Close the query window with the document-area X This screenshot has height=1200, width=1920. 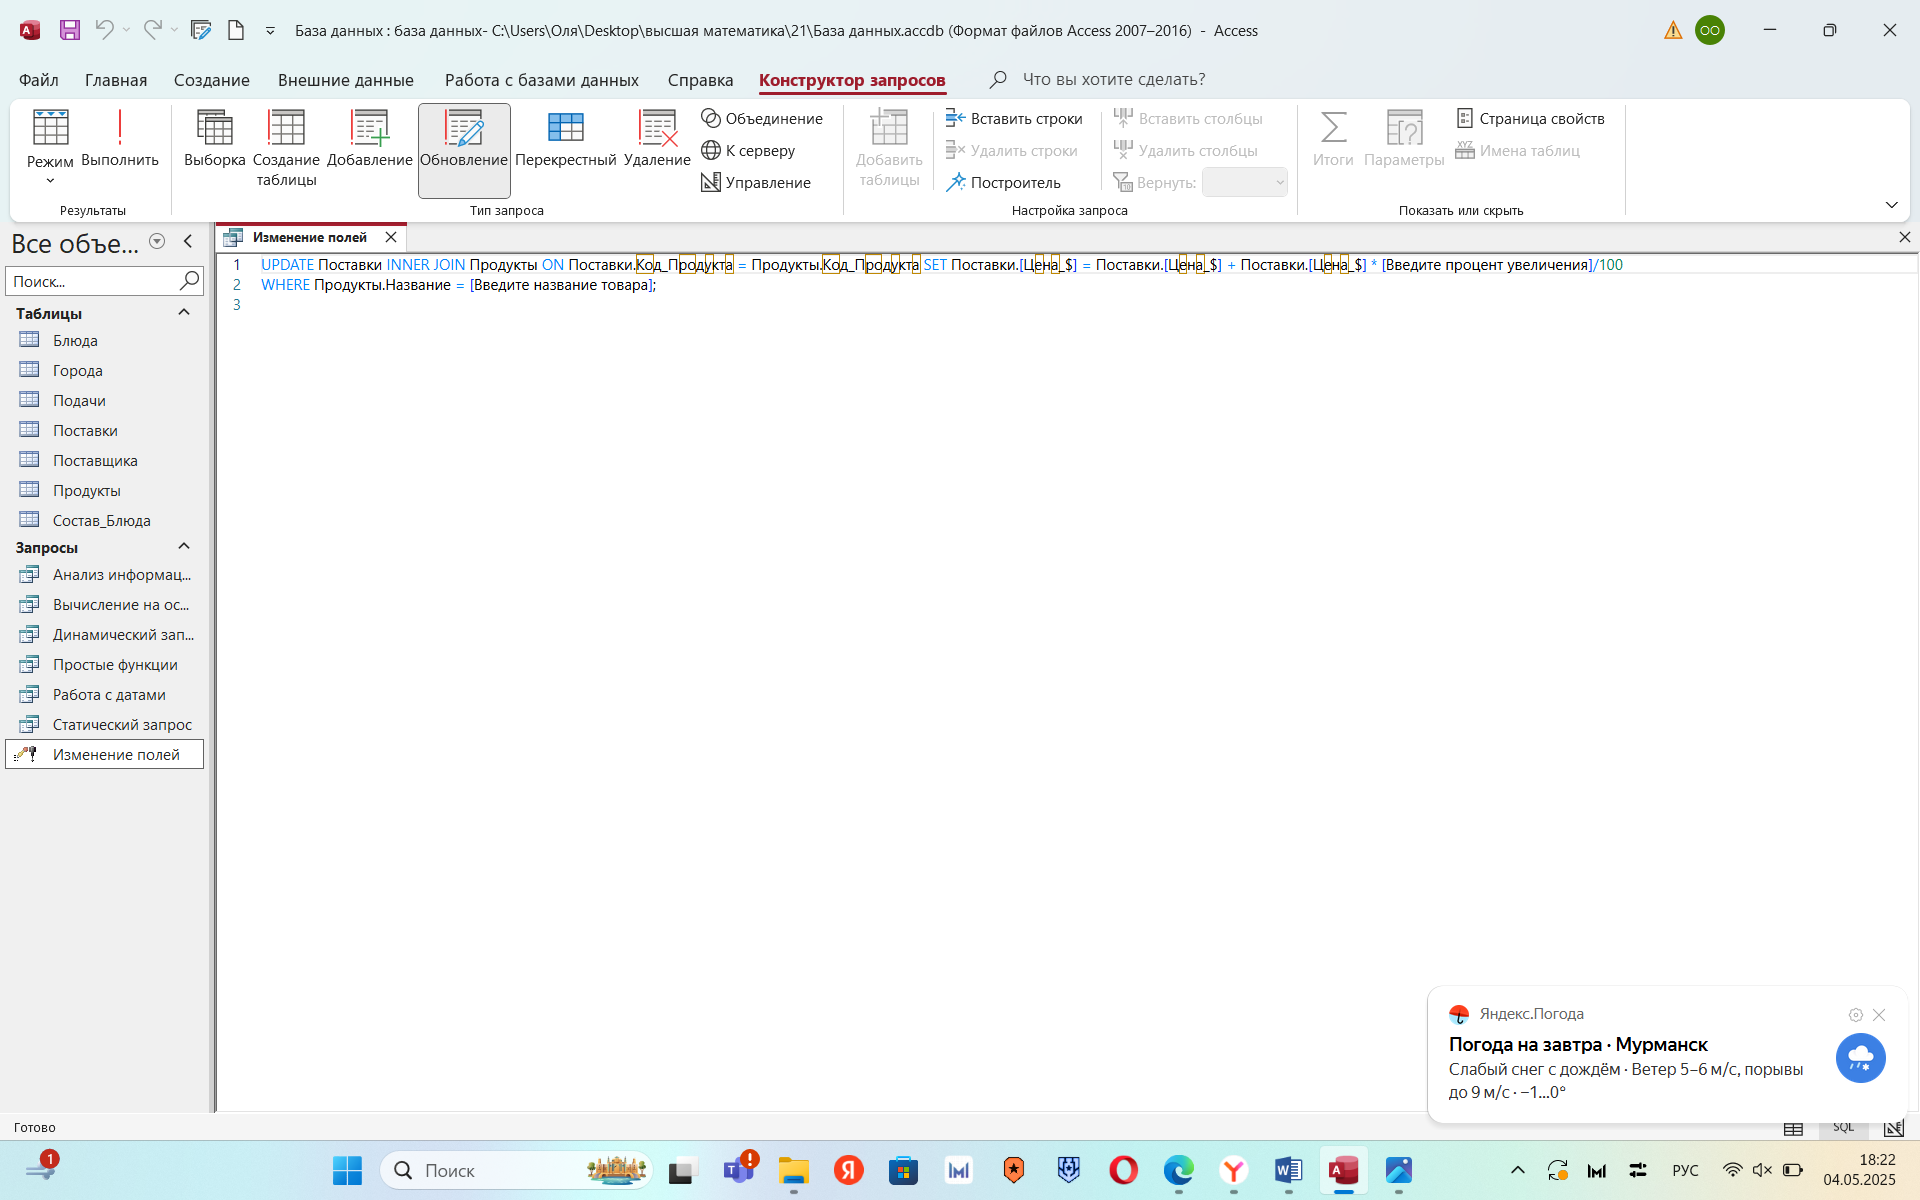coord(1904,237)
